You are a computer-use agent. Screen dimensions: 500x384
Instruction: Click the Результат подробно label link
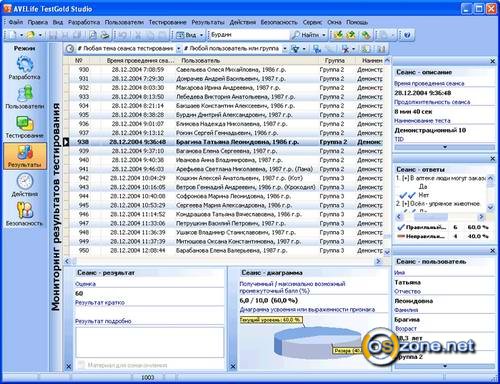pyautogui.click(x=103, y=321)
